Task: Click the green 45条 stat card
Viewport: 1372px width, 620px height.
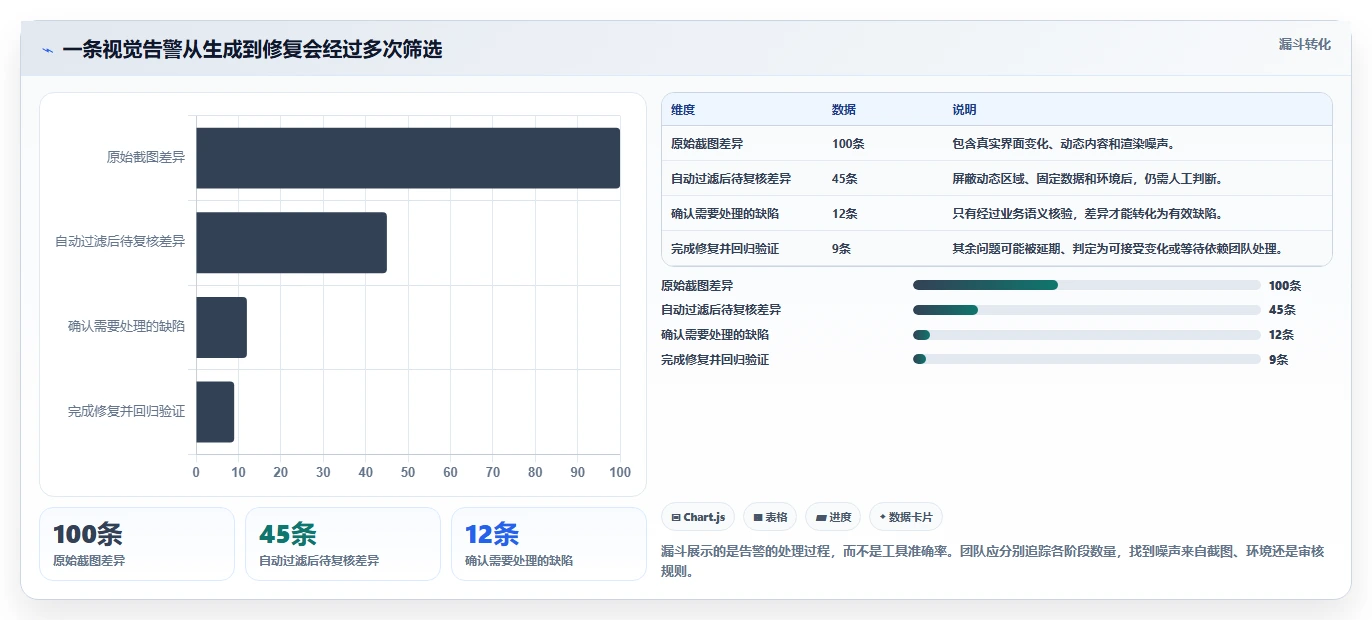Action: point(343,544)
